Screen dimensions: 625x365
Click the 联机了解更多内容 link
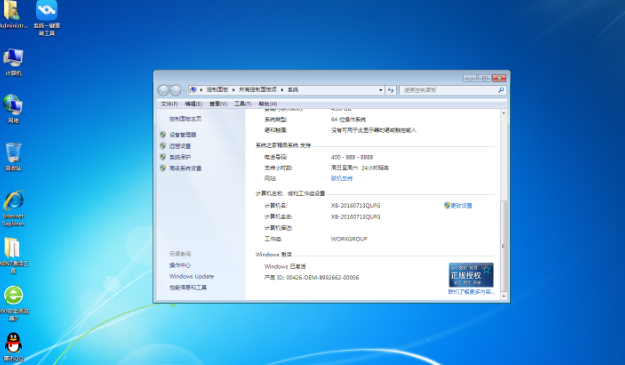tap(472, 292)
